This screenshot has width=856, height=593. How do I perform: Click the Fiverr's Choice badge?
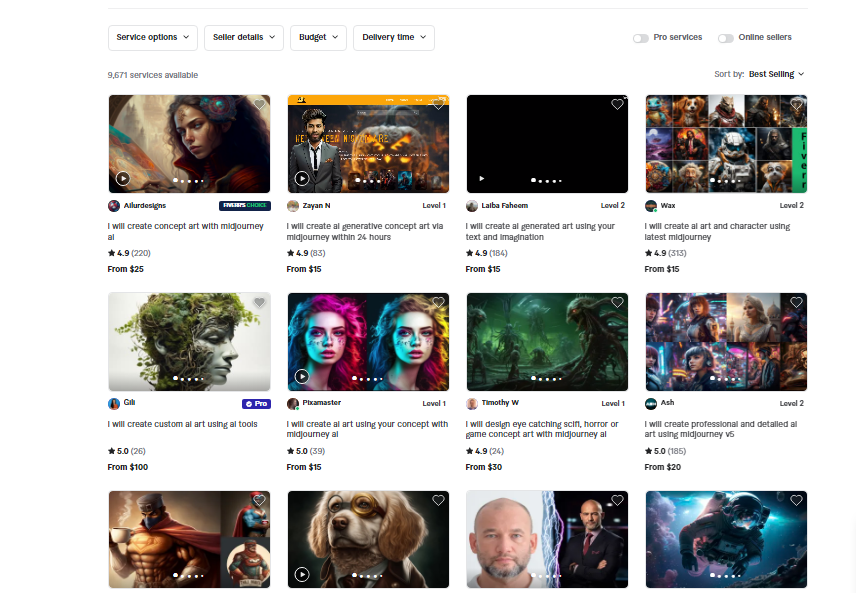pyautogui.click(x=245, y=205)
